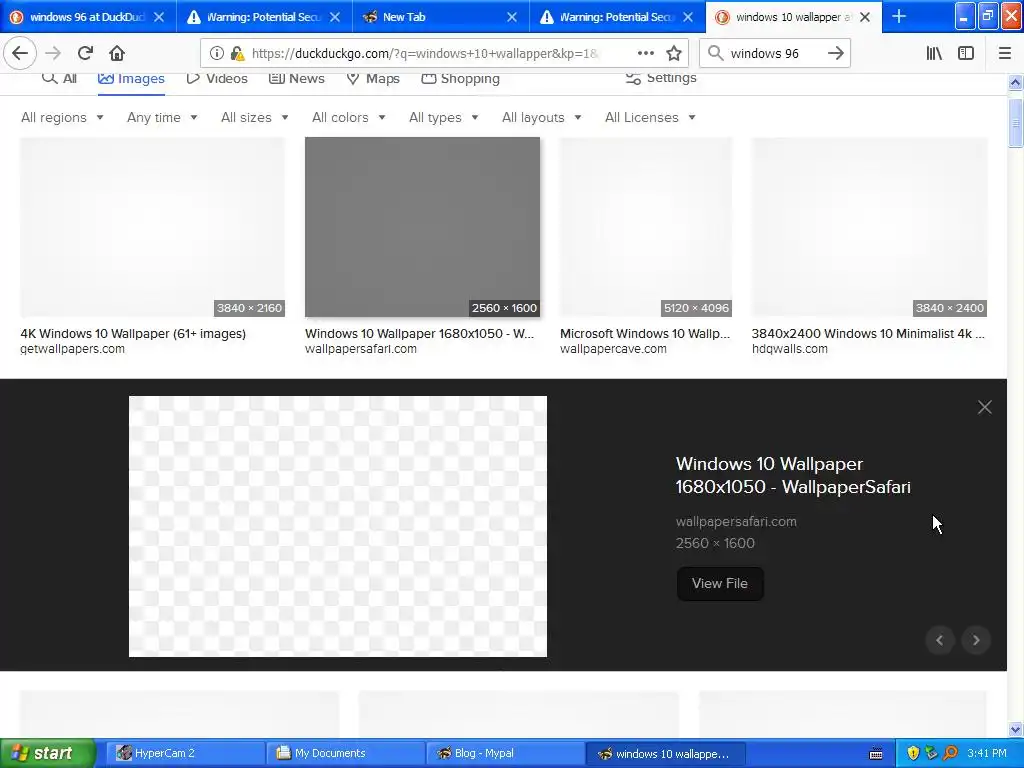This screenshot has height=768, width=1024.
Task: Open the browser hamburger menu
Action: [x=1004, y=54]
